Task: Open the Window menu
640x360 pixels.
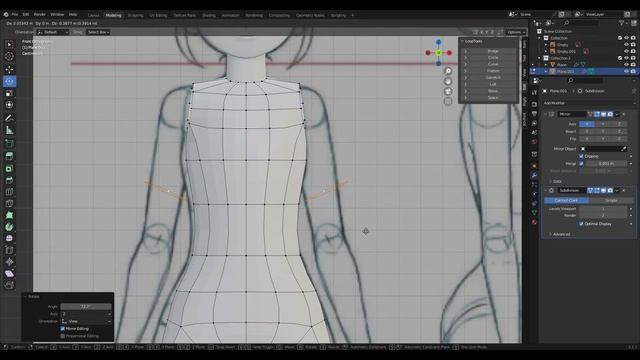Action: [57, 14]
